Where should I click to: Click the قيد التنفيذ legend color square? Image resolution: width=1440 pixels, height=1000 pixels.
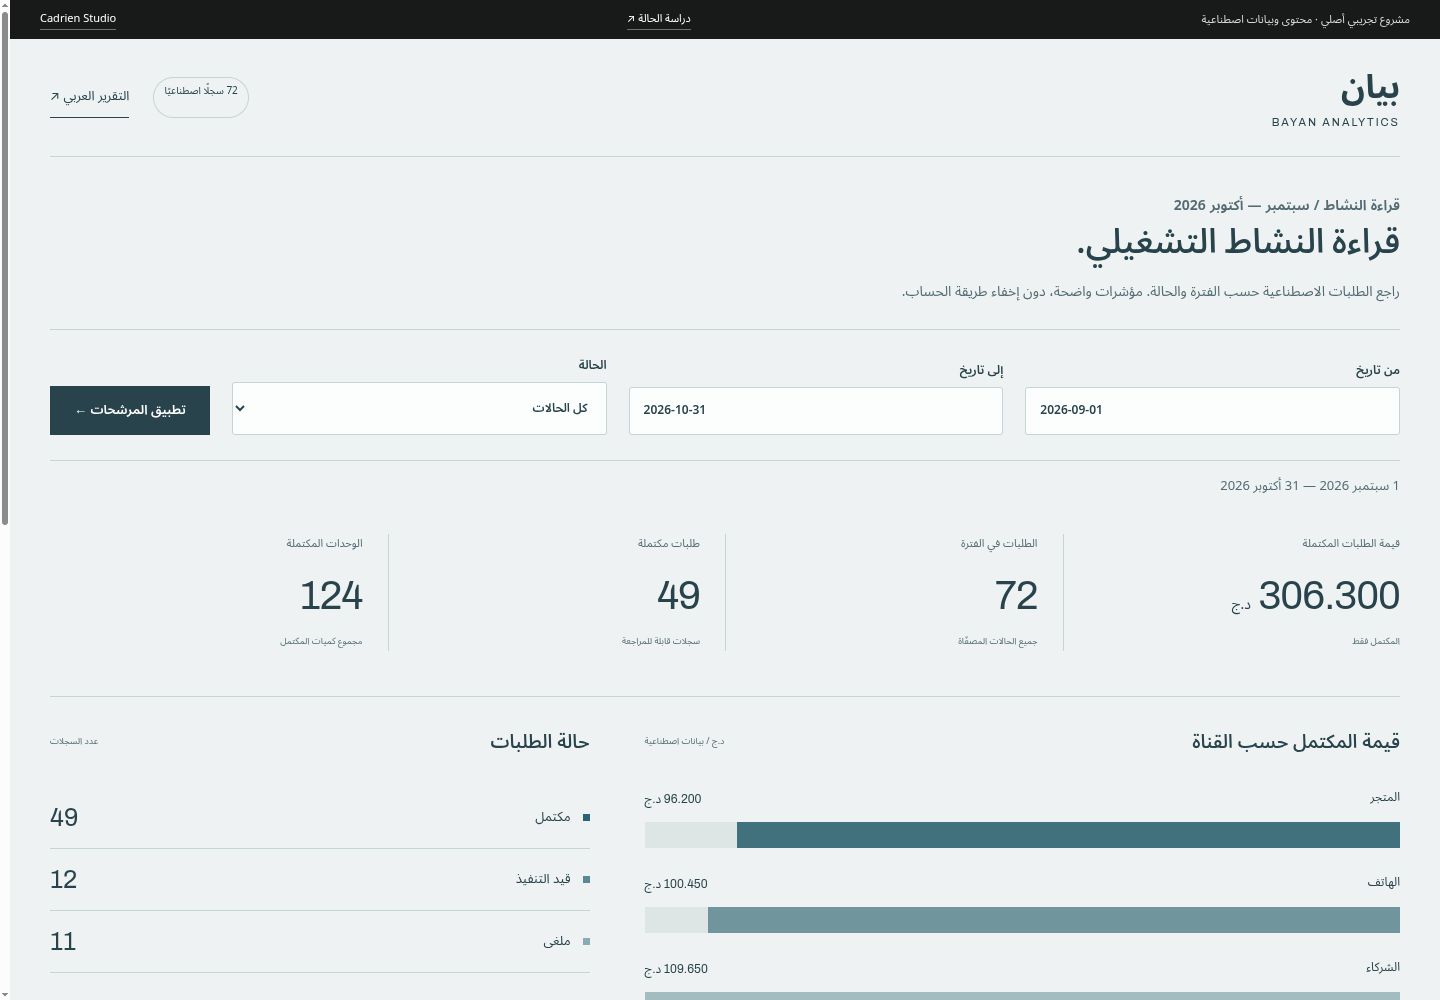(586, 880)
